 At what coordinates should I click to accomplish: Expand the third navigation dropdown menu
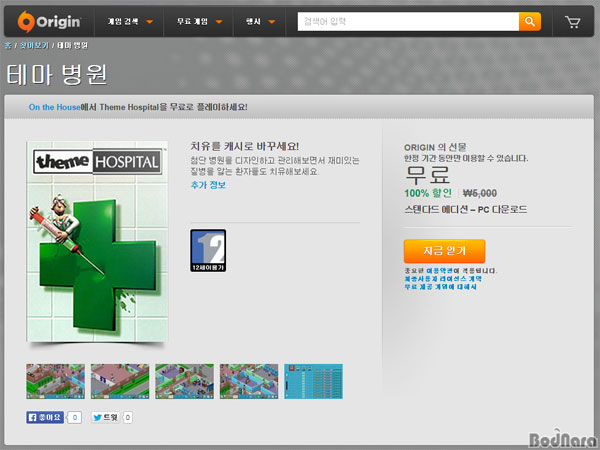[x=260, y=21]
